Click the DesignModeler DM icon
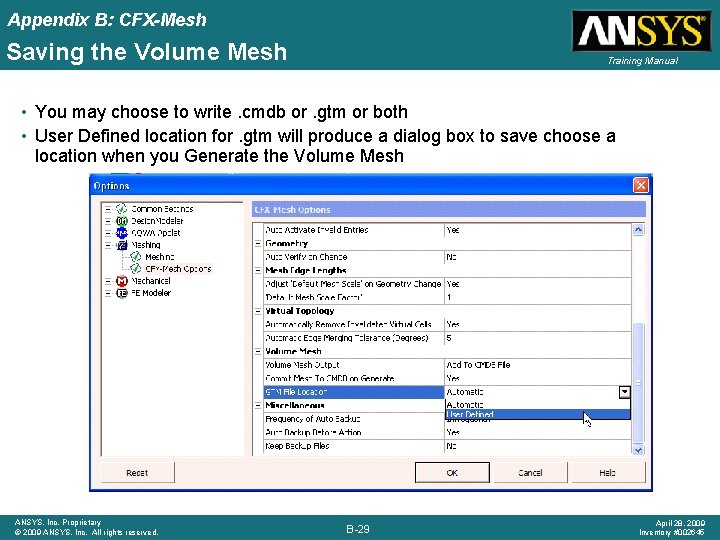720x540 pixels. click(121, 221)
